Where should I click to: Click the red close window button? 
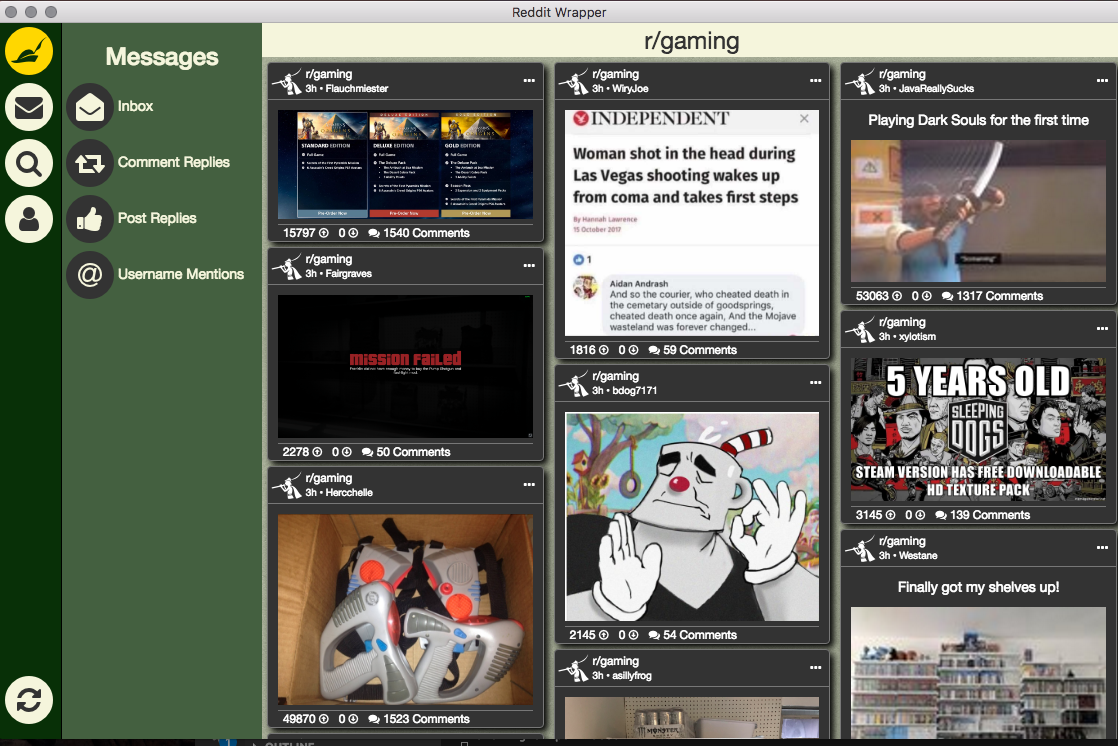pos(11,11)
